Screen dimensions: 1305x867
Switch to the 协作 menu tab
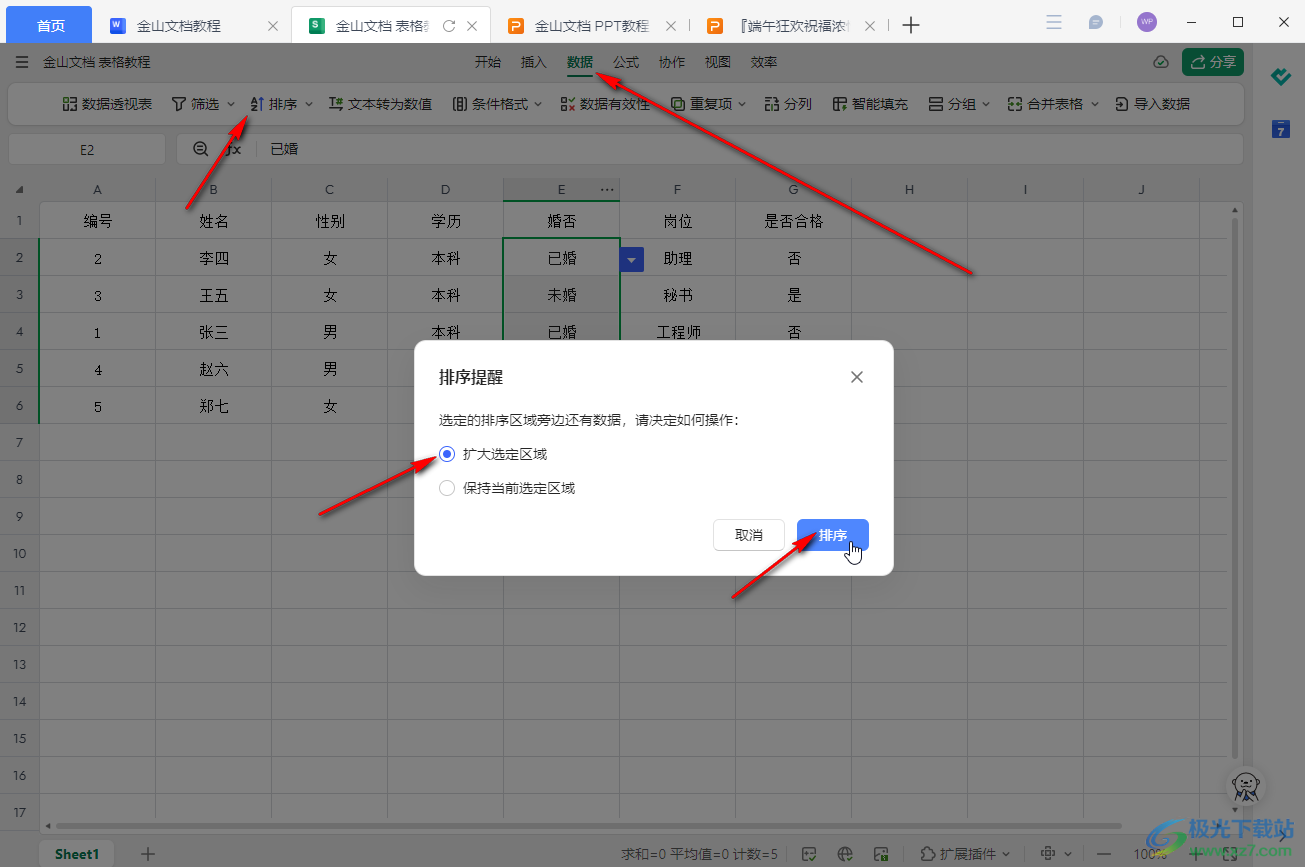pos(672,62)
